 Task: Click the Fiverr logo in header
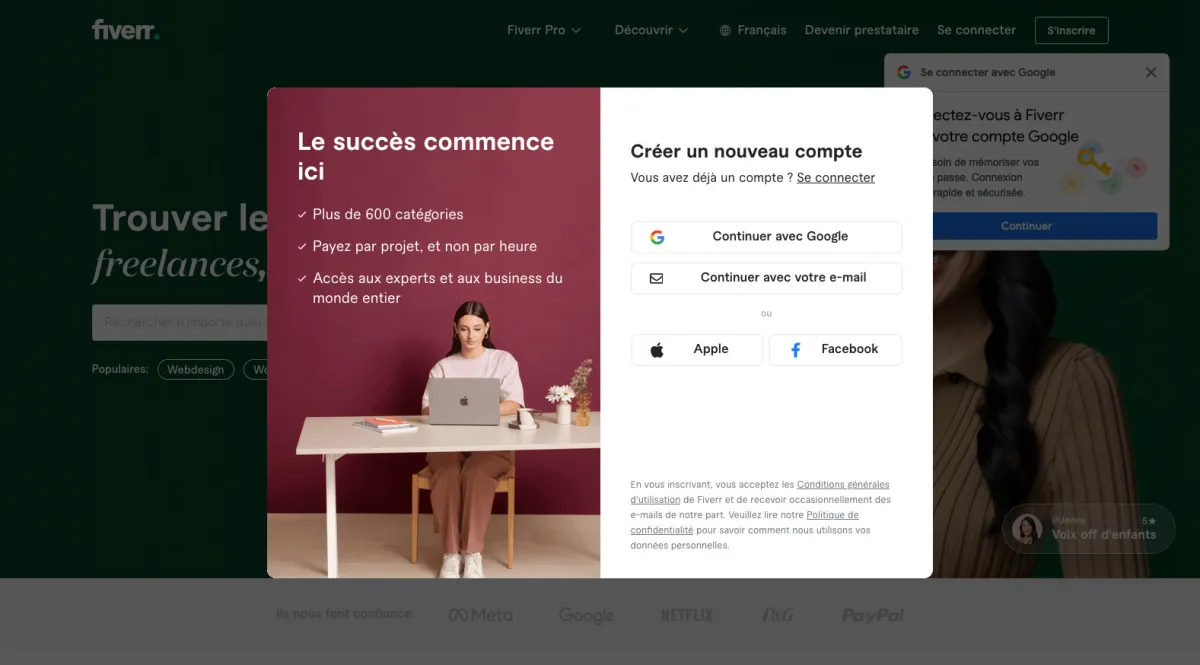(125, 29)
